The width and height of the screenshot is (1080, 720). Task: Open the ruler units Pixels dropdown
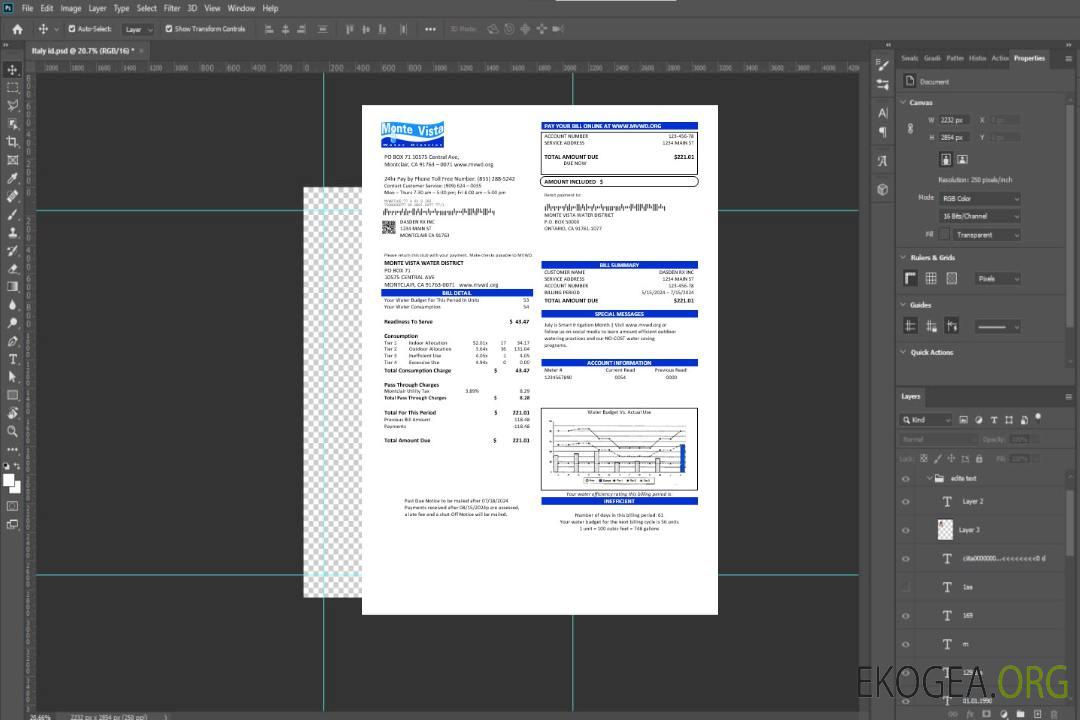click(x=997, y=278)
